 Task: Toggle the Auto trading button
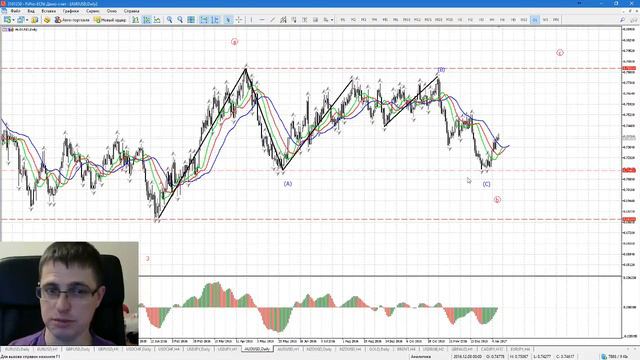tap(72, 20)
